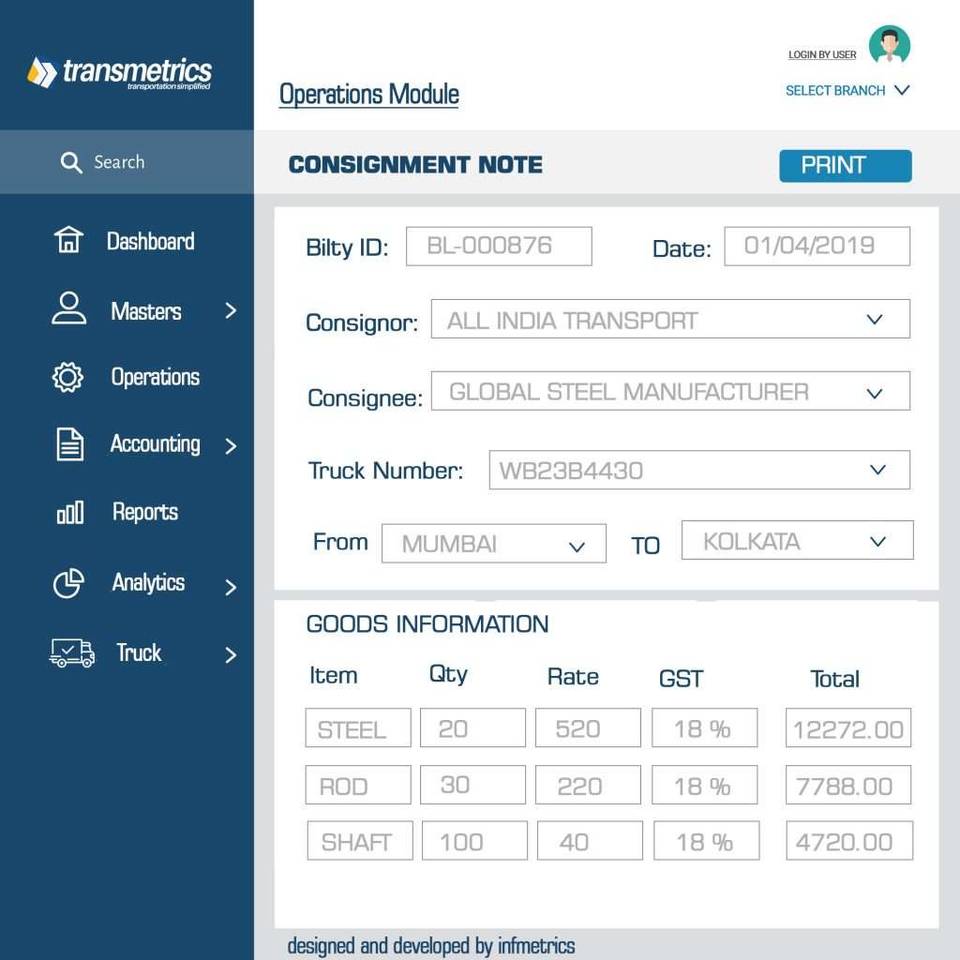Viewport: 960px width, 960px height.
Task: Select Masters menu item
Action: point(146,311)
